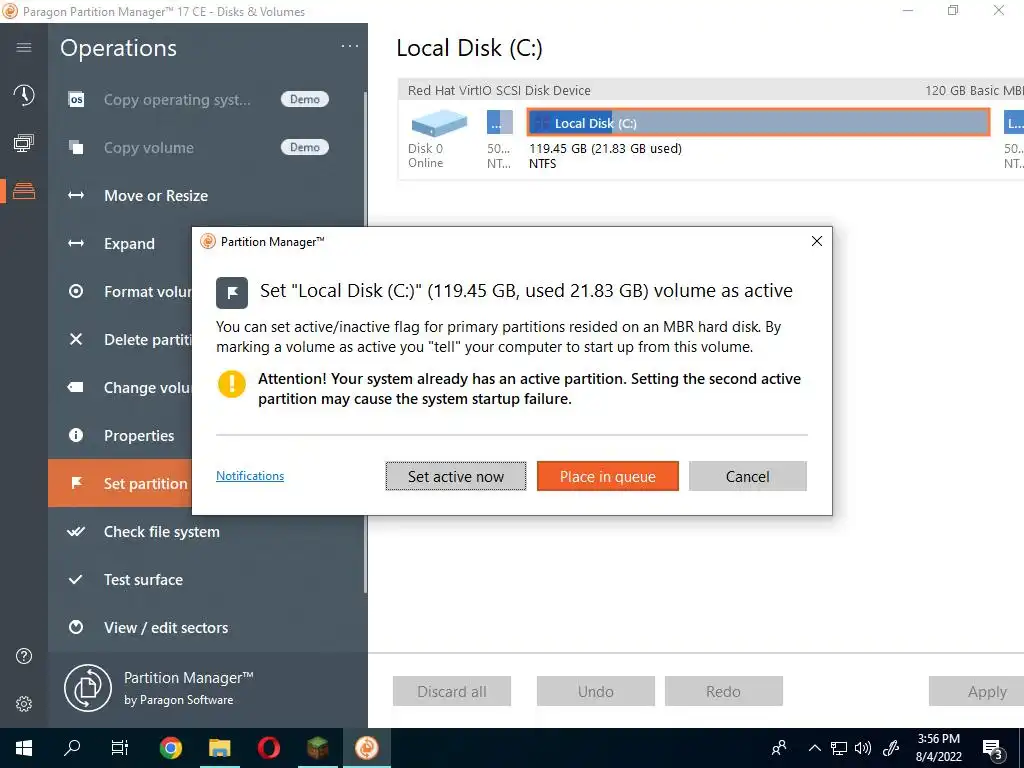Open the Notifications link
The height and width of the screenshot is (768, 1024).
(x=250, y=476)
